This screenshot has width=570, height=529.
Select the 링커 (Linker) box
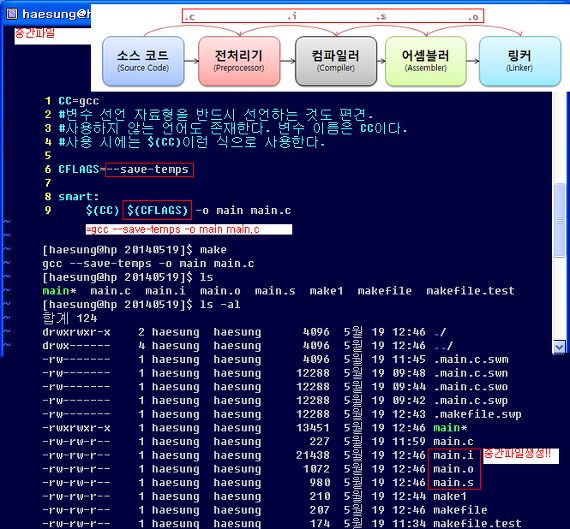coord(520,61)
